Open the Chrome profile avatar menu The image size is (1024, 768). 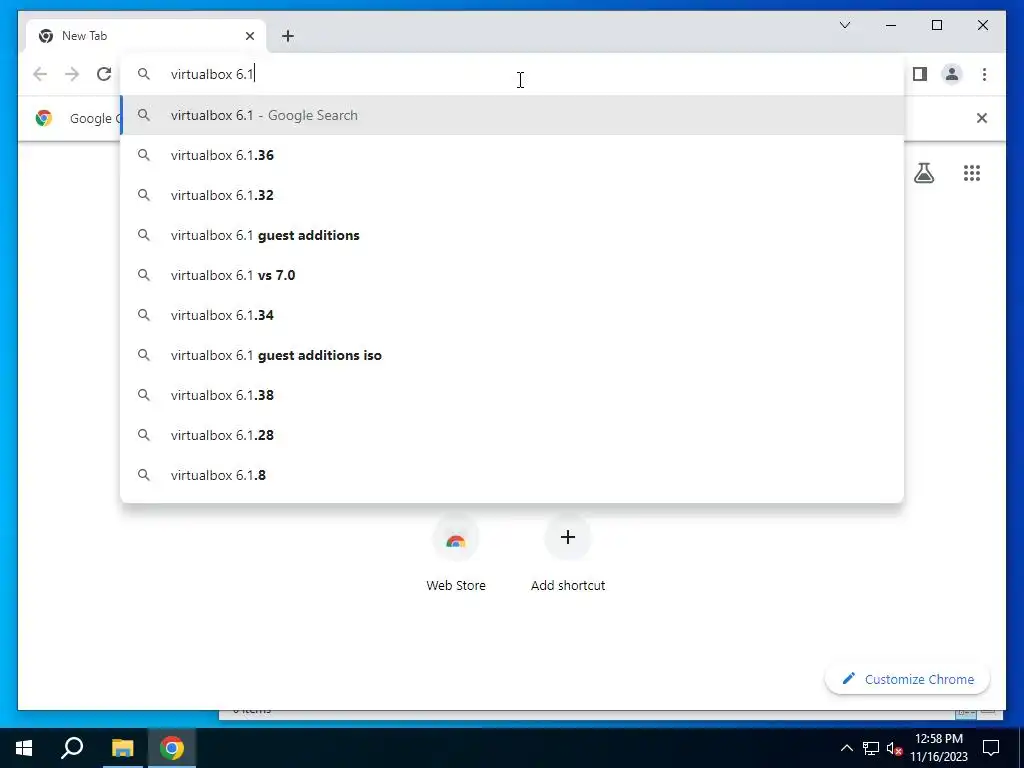point(952,74)
